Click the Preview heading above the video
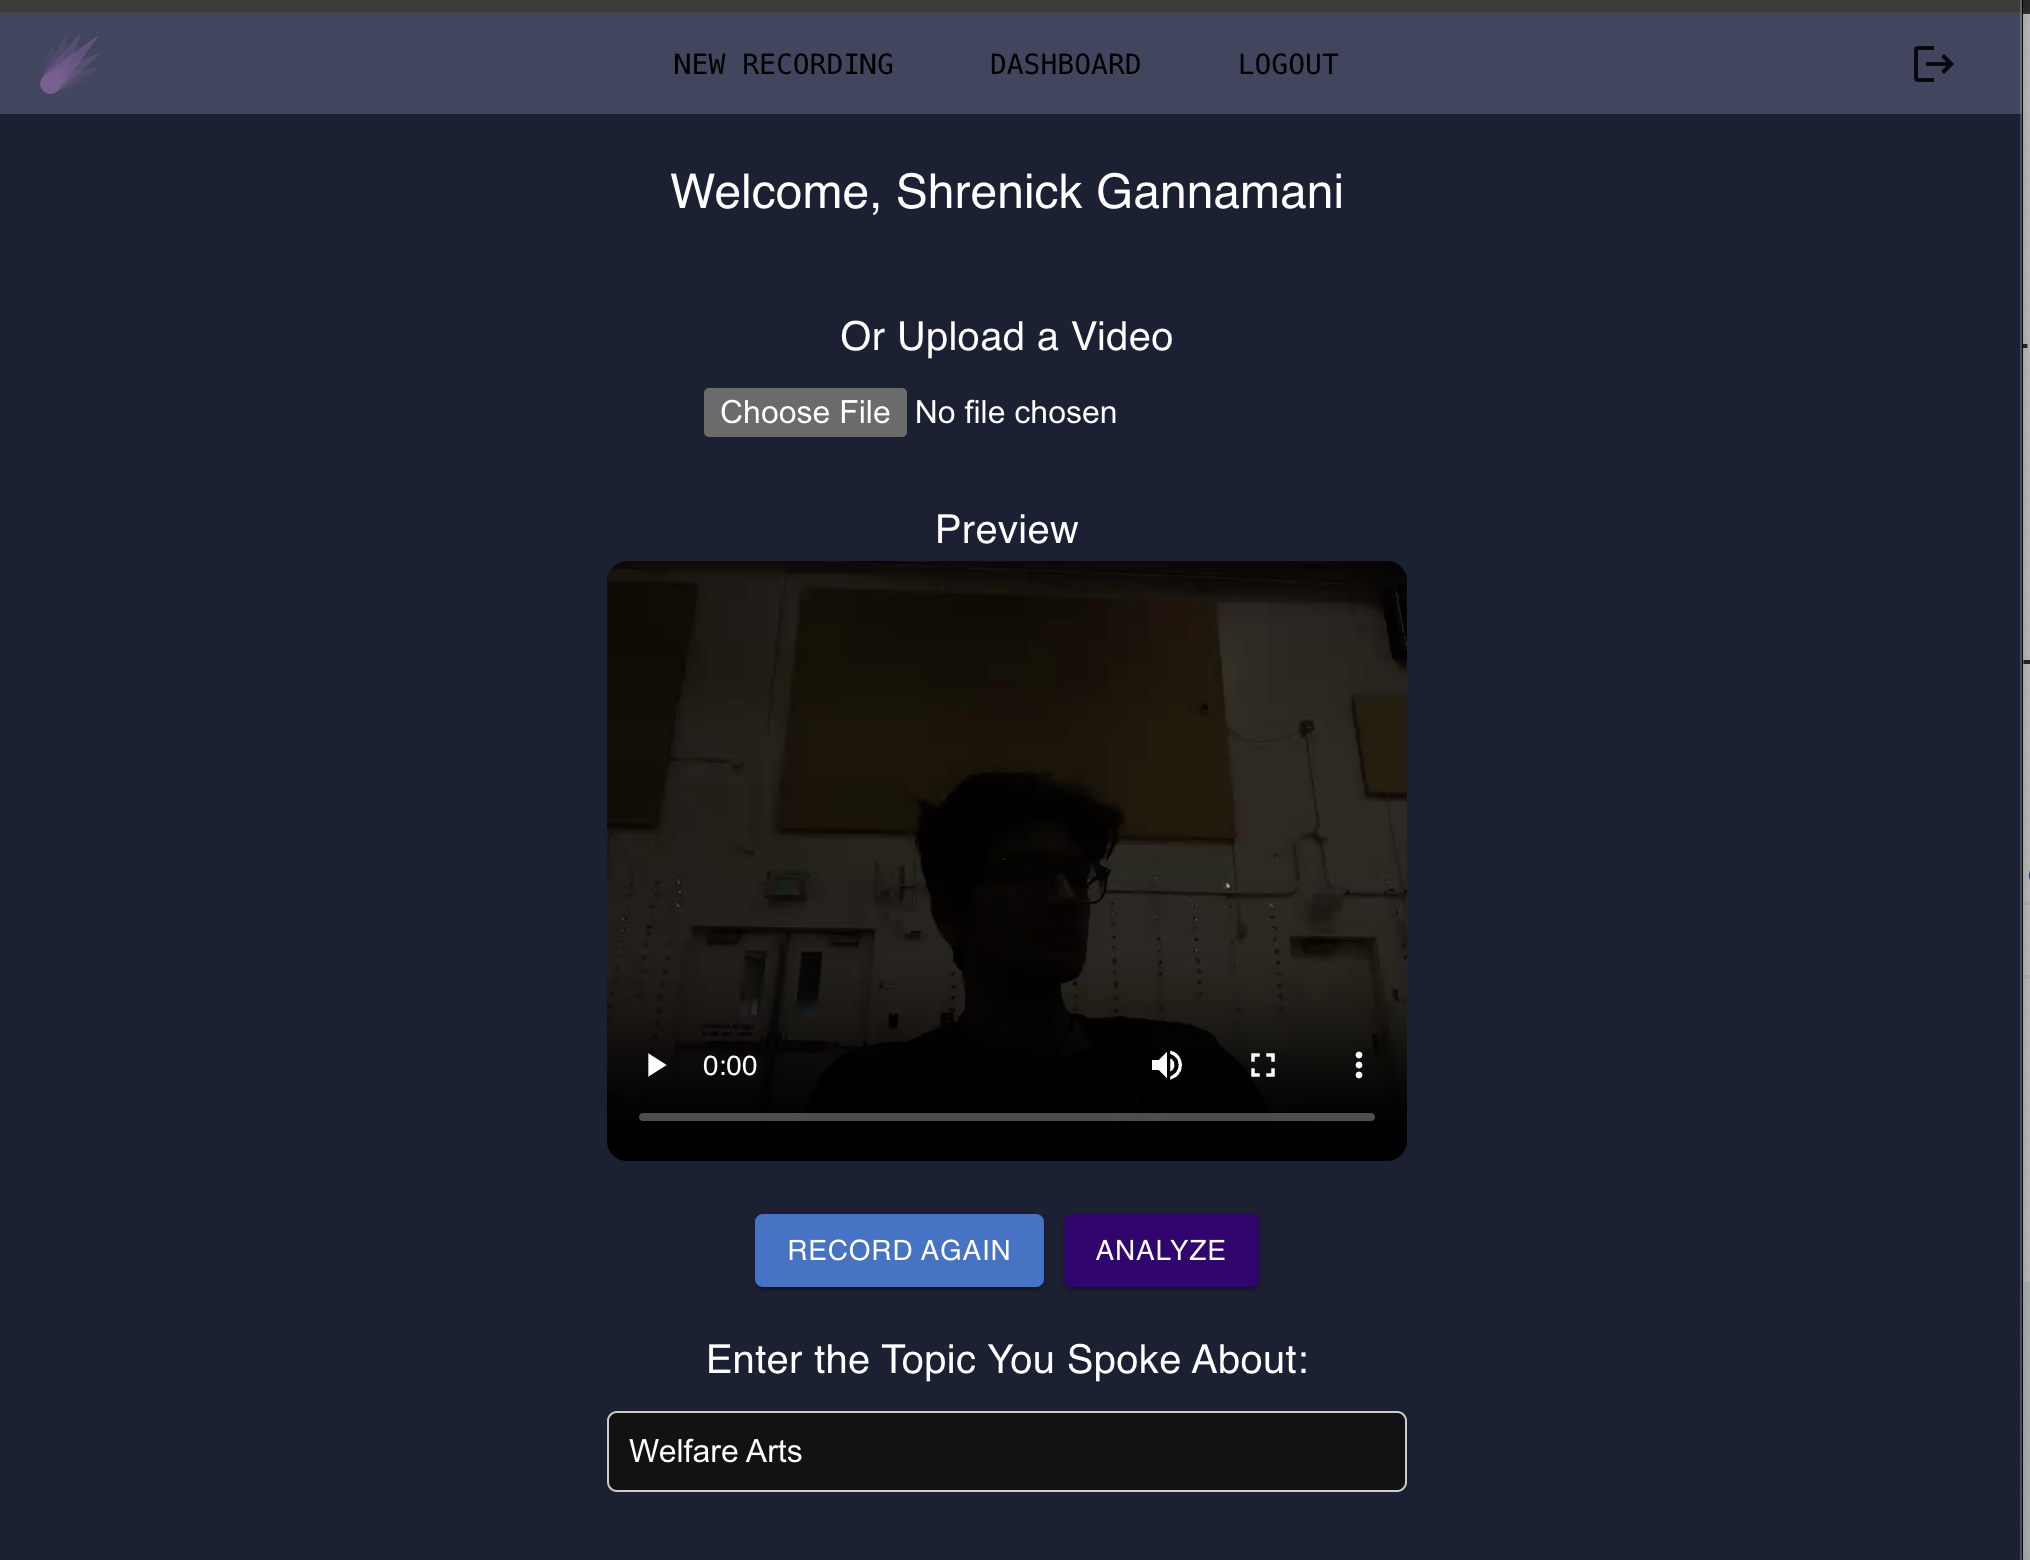The height and width of the screenshot is (1560, 2030). point(1006,529)
